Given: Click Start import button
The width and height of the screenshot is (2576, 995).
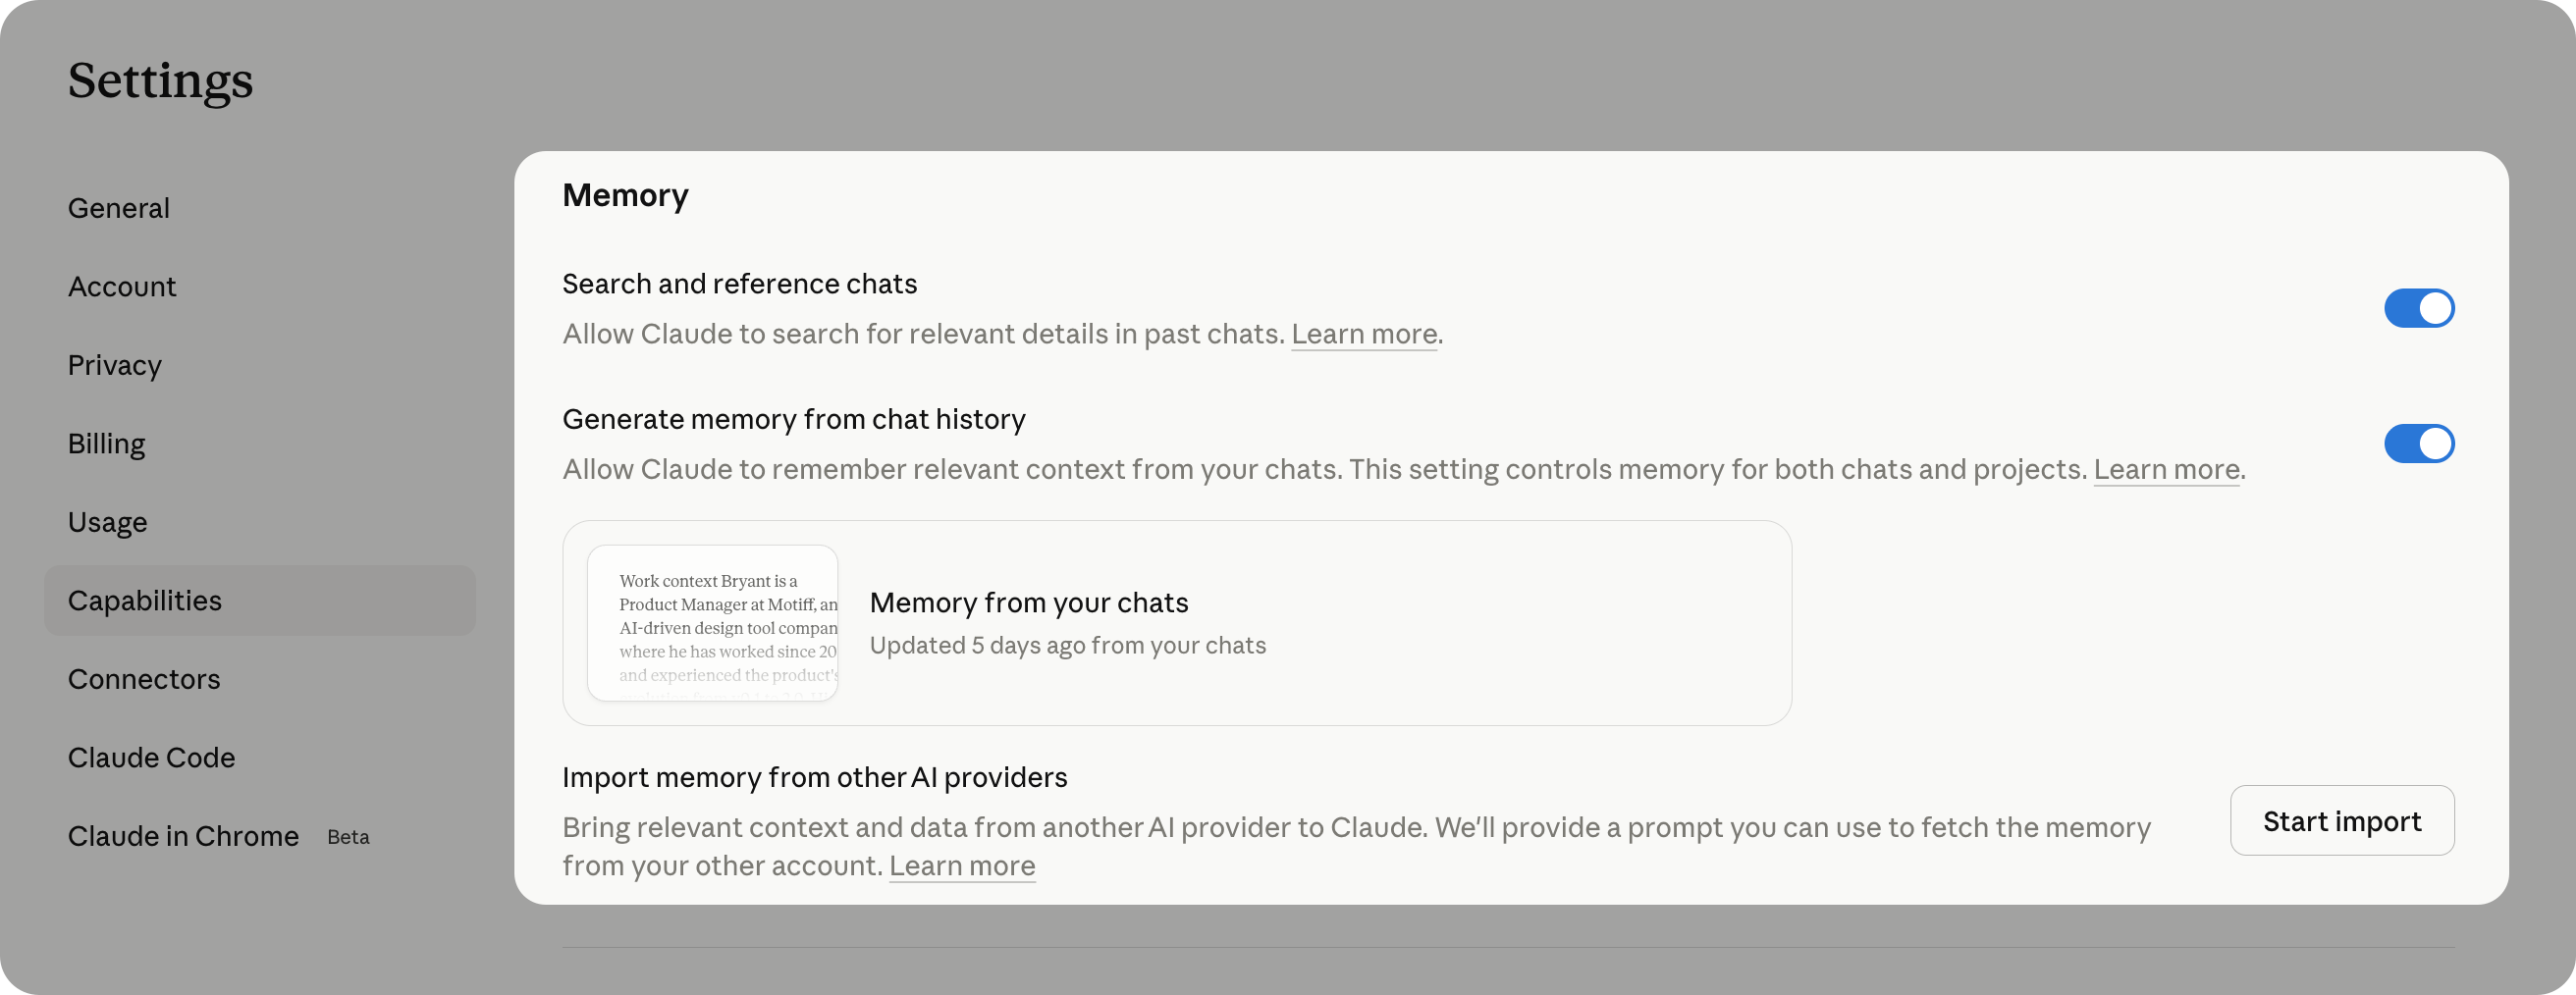Looking at the screenshot, I should coord(2342,820).
